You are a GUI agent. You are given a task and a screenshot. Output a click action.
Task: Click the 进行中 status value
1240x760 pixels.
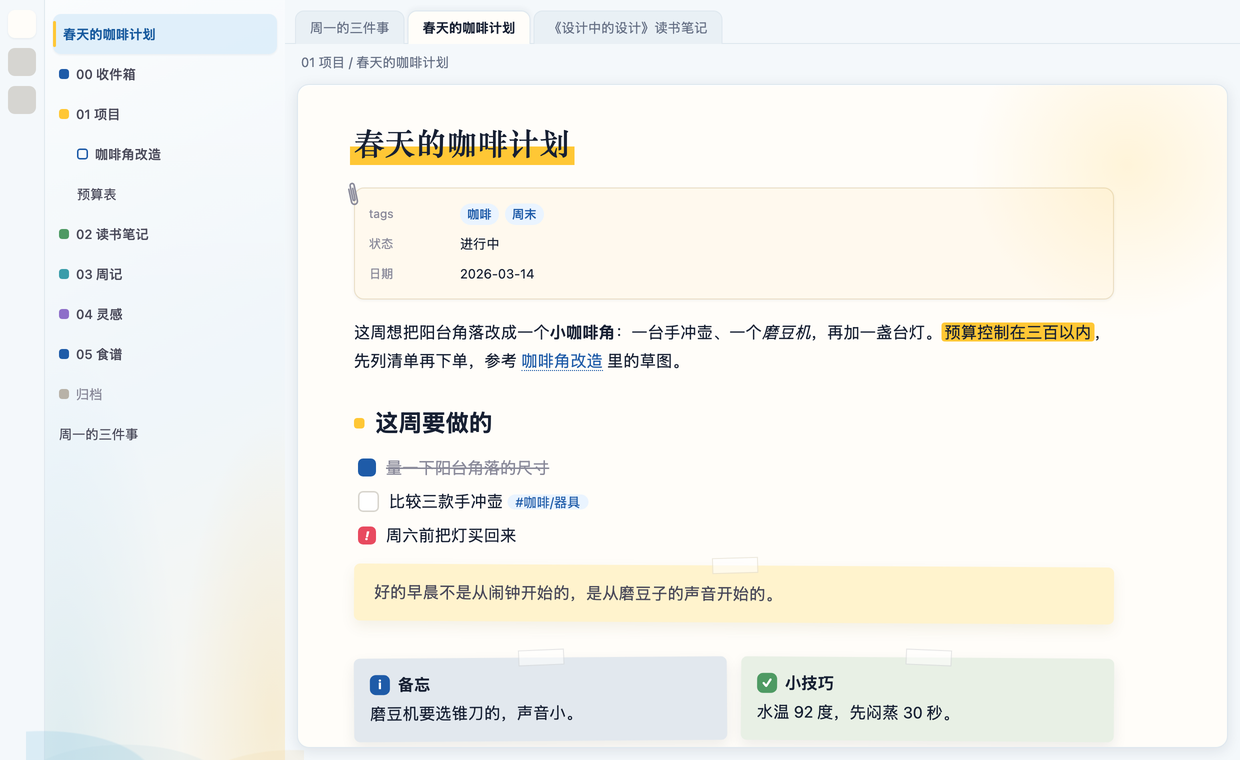coord(480,244)
